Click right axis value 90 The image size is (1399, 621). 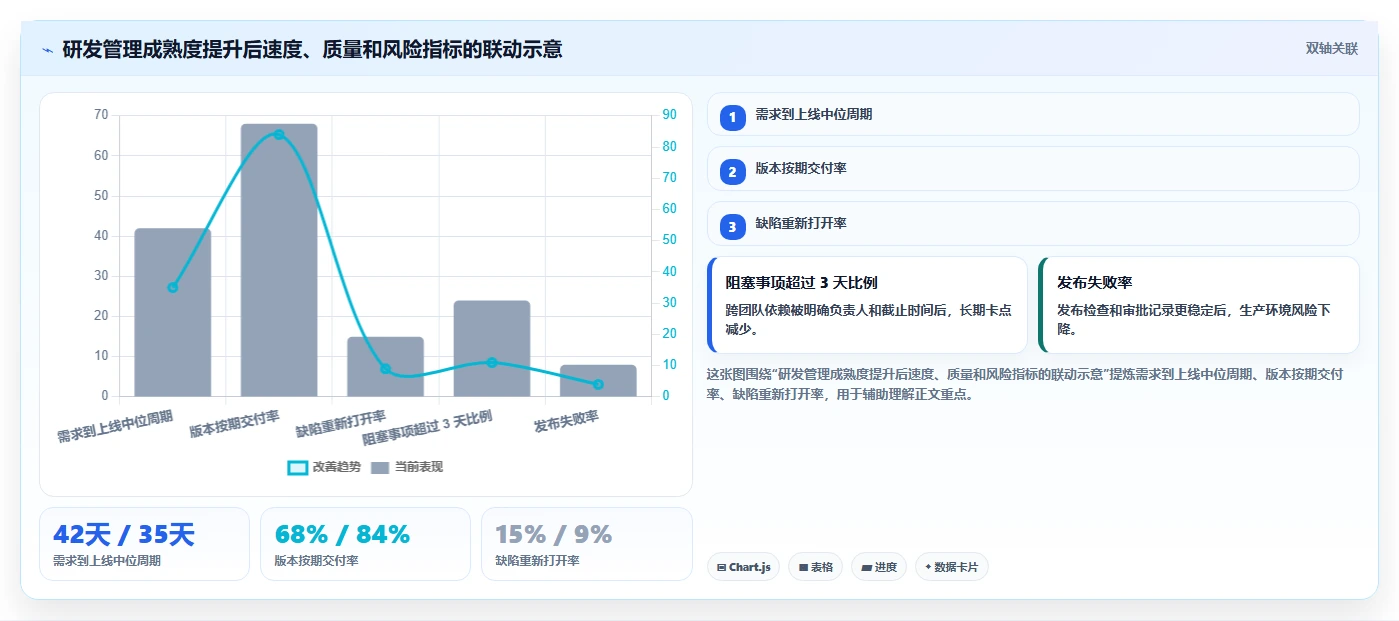[x=669, y=115]
